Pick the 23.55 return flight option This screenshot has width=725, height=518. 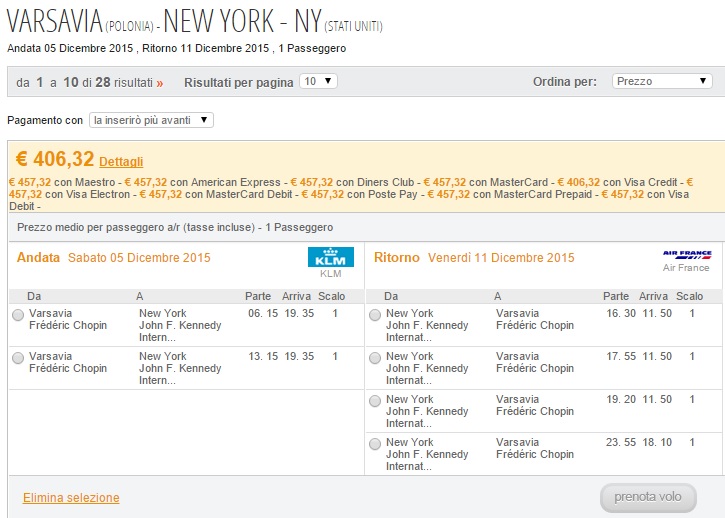(x=375, y=444)
